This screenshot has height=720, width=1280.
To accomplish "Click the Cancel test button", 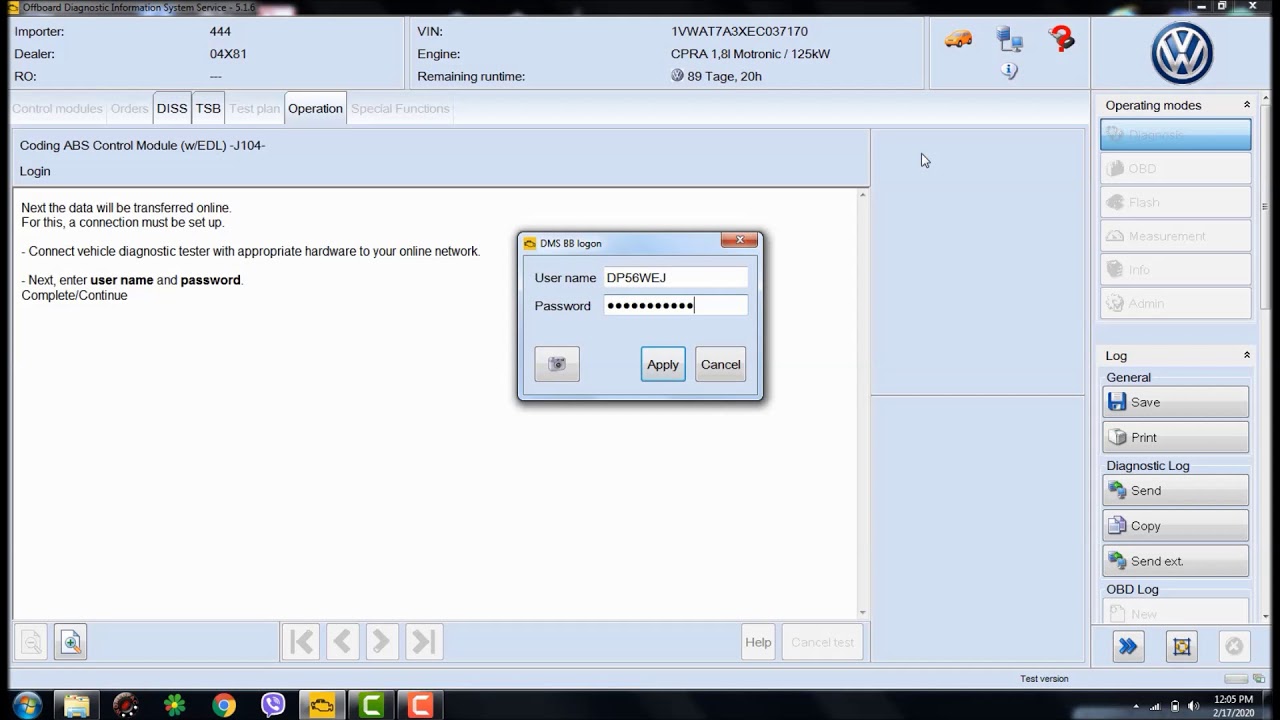I will (823, 642).
